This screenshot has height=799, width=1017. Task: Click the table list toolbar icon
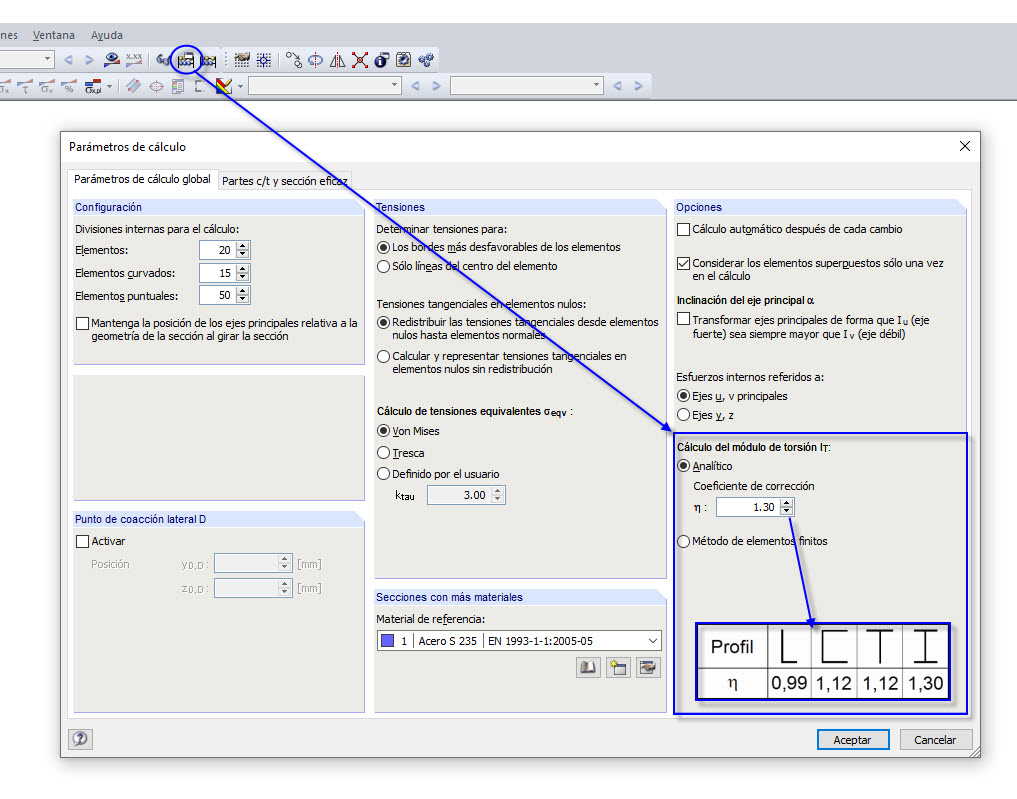coord(178,86)
